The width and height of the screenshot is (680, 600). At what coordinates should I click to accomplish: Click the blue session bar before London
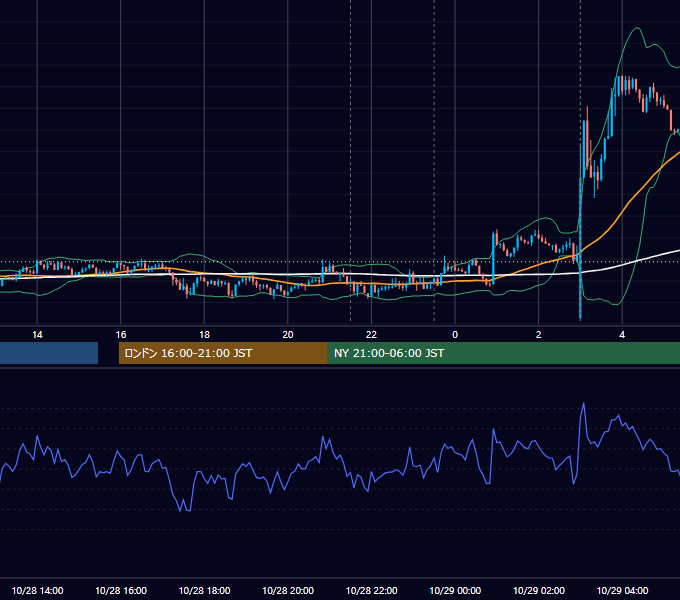(49, 353)
